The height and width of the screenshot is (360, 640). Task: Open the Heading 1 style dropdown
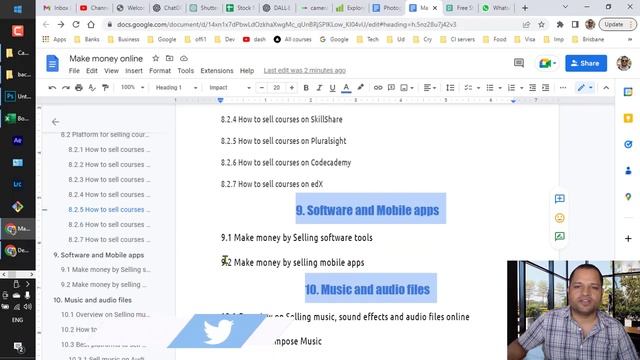coord(176,87)
